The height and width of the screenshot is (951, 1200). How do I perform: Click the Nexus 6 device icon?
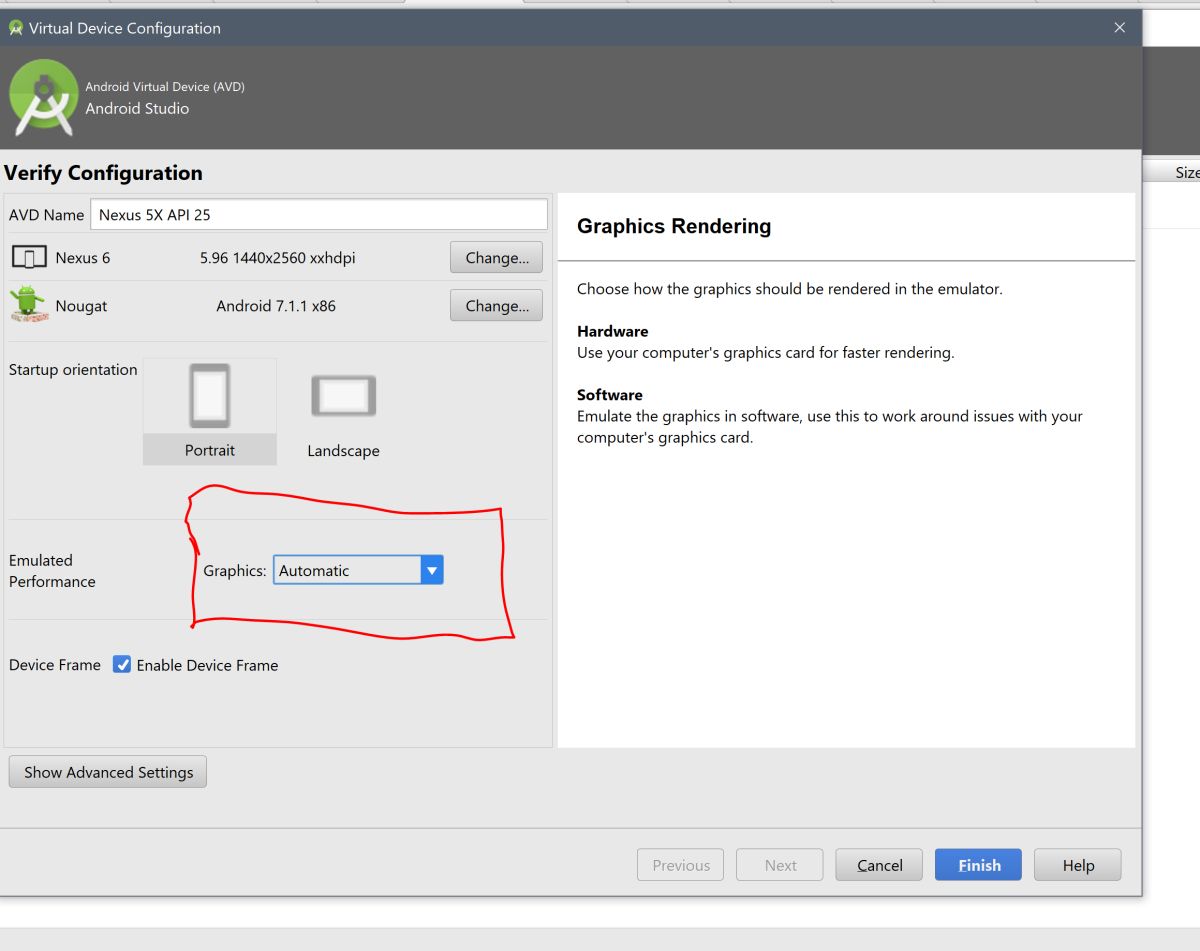point(29,258)
